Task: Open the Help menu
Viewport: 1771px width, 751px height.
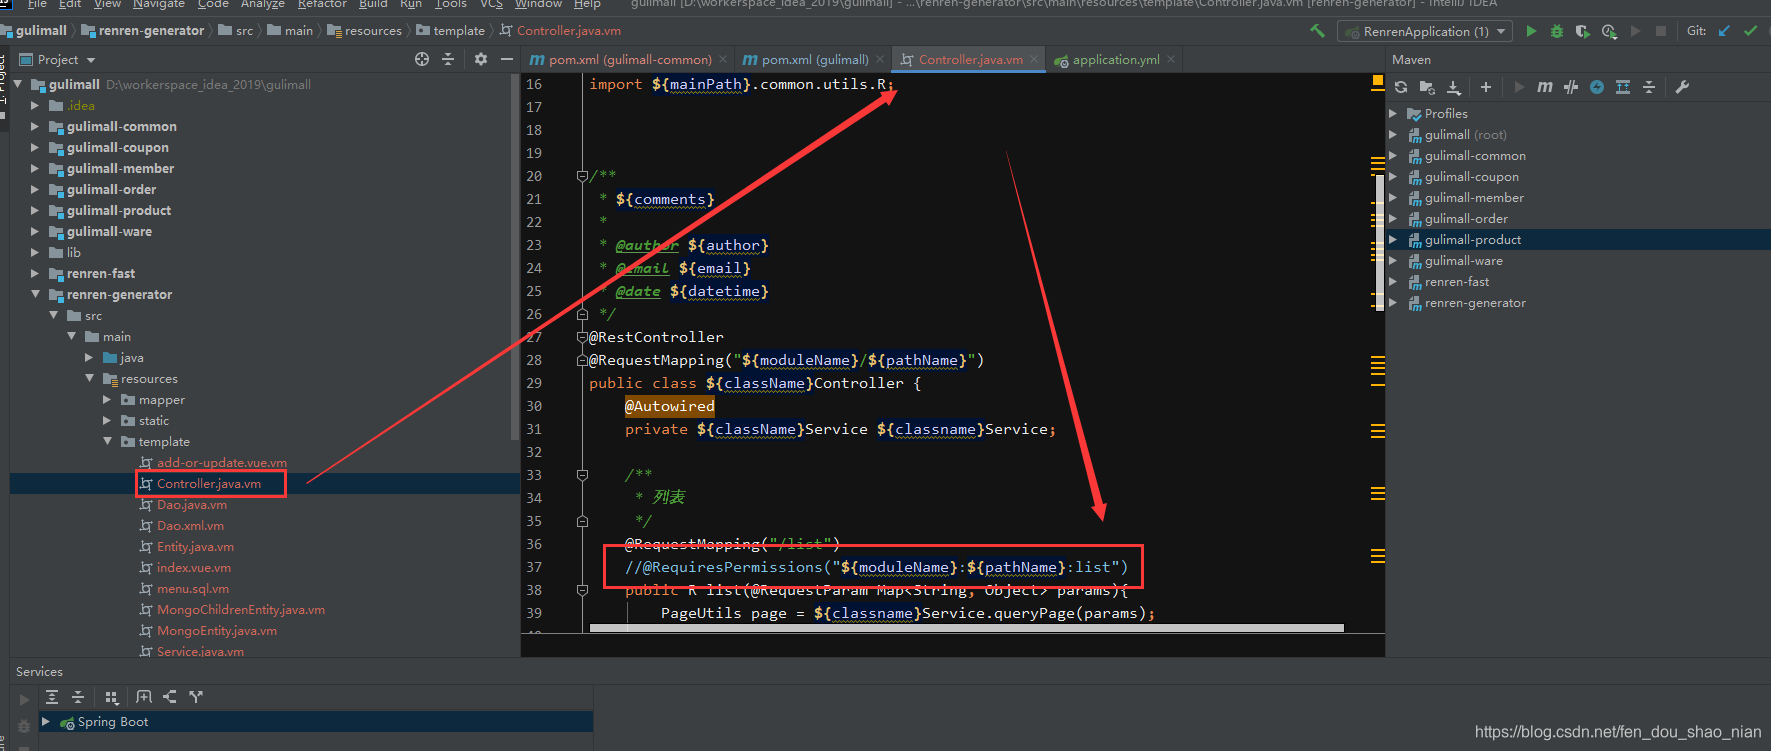Action: click(587, 4)
